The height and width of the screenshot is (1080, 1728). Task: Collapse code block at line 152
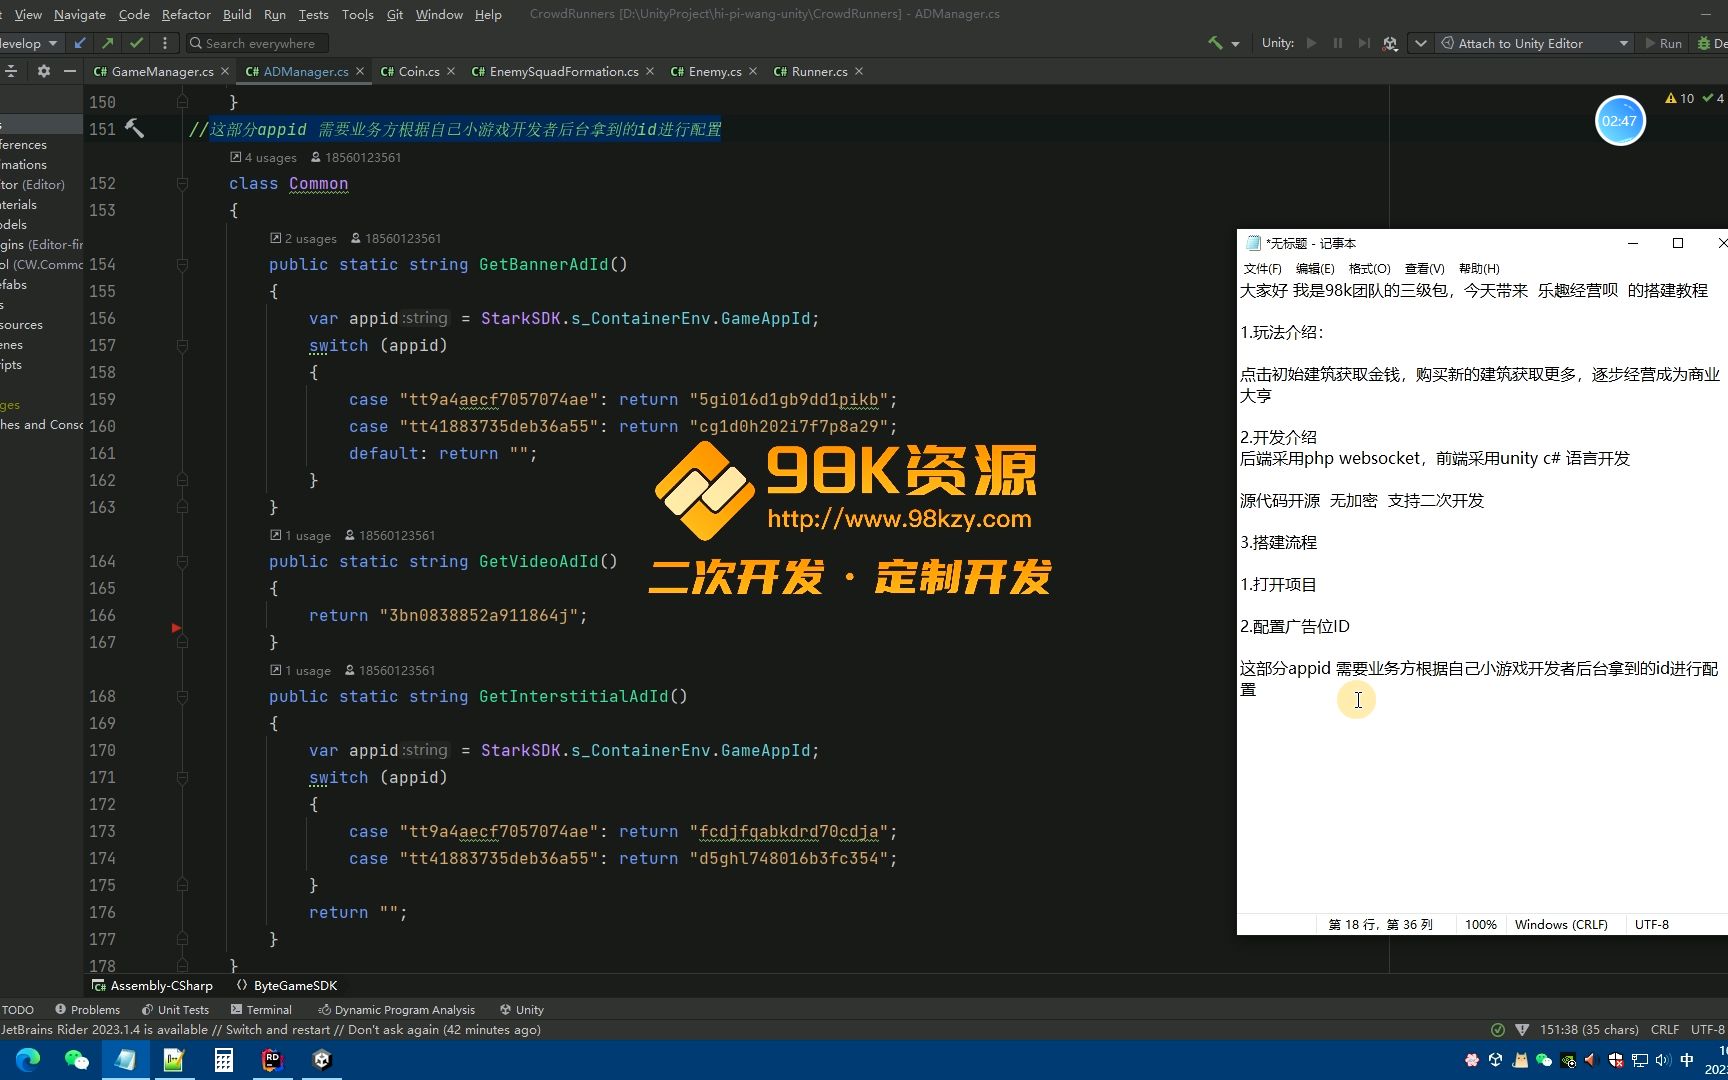(x=182, y=183)
